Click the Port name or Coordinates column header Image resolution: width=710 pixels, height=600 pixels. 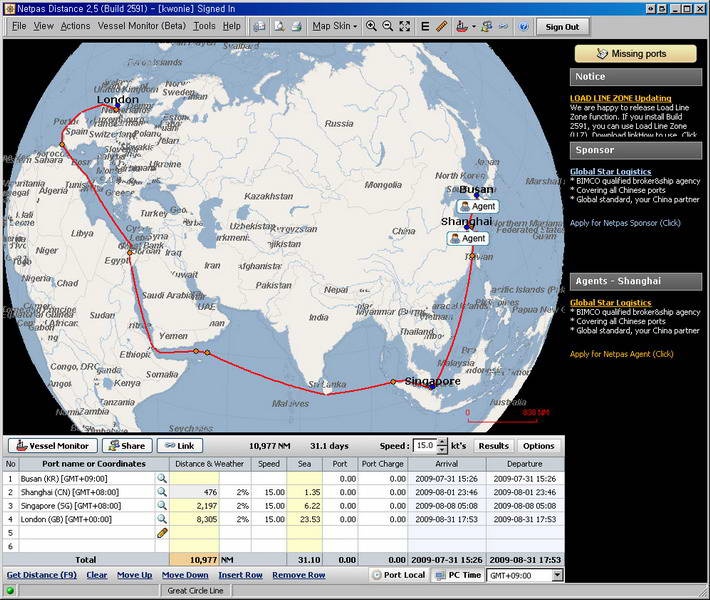[94, 464]
